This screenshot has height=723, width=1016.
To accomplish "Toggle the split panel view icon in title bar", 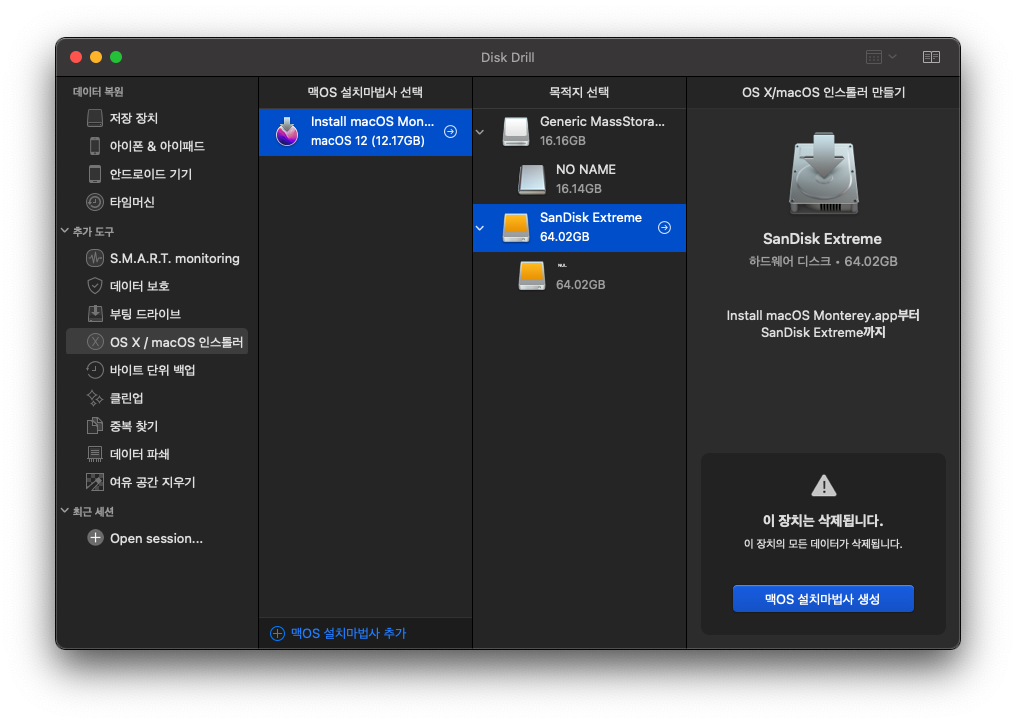I will tap(931, 57).
